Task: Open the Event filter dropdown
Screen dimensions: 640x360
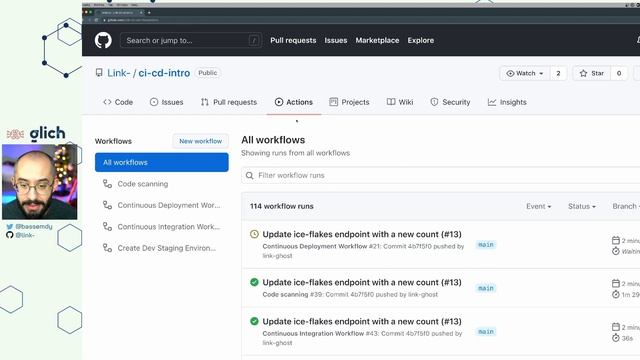Action: coord(538,207)
